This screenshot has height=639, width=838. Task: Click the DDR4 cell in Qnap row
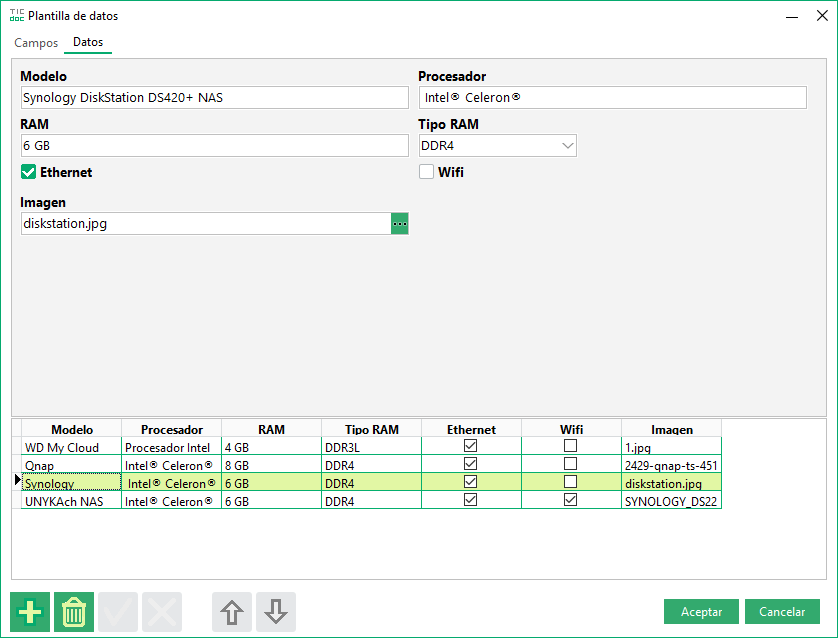[371, 465]
